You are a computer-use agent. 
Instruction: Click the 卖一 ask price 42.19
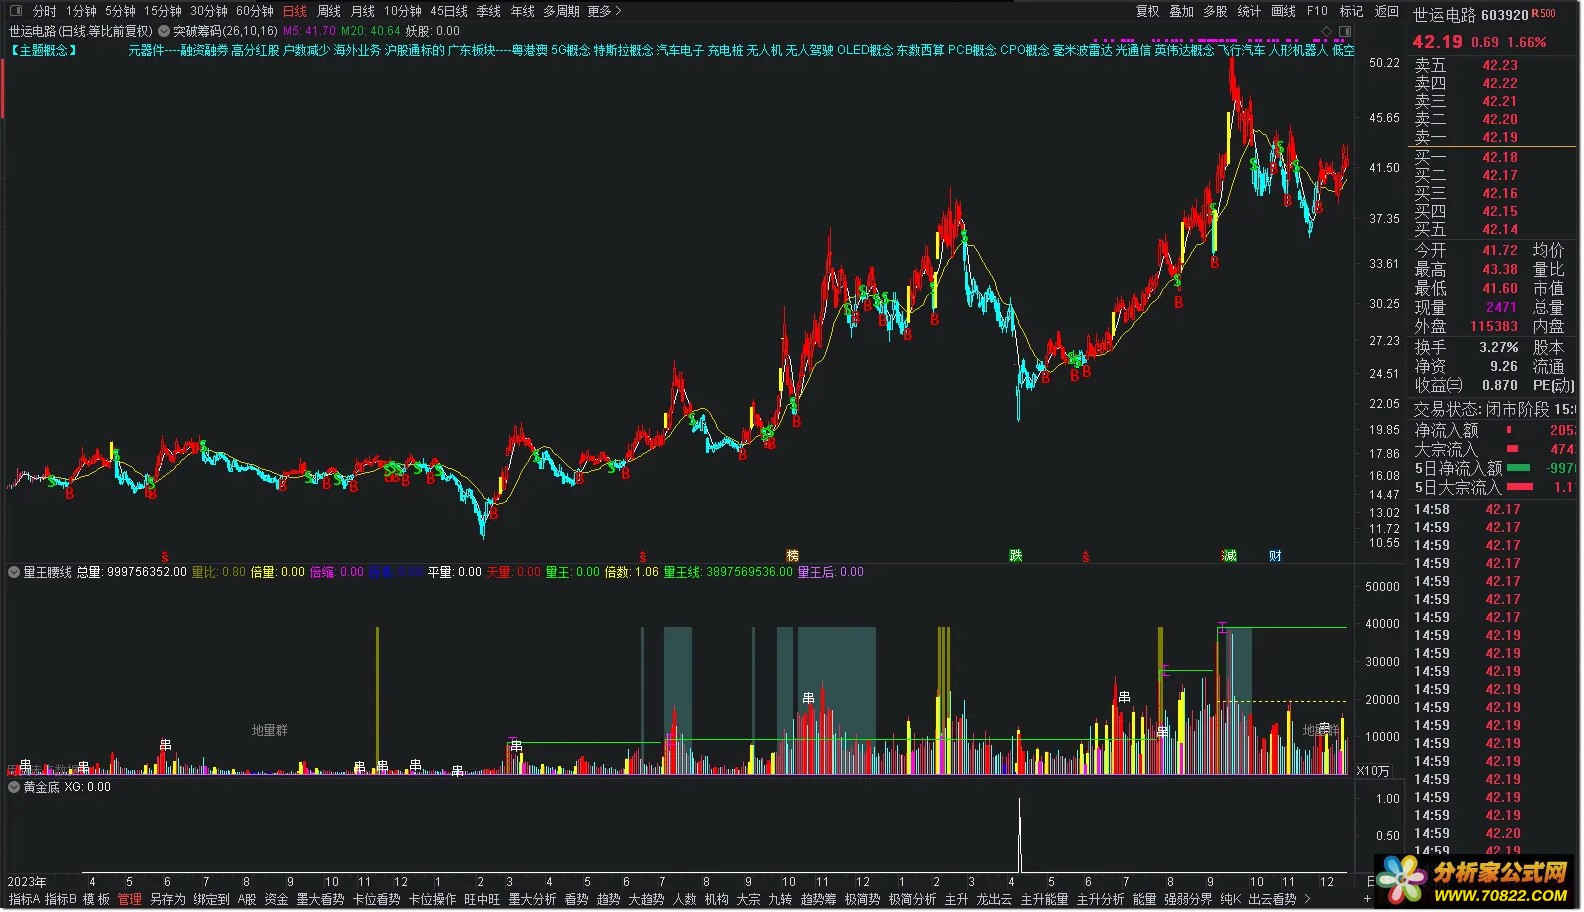(x=1500, y=137)
